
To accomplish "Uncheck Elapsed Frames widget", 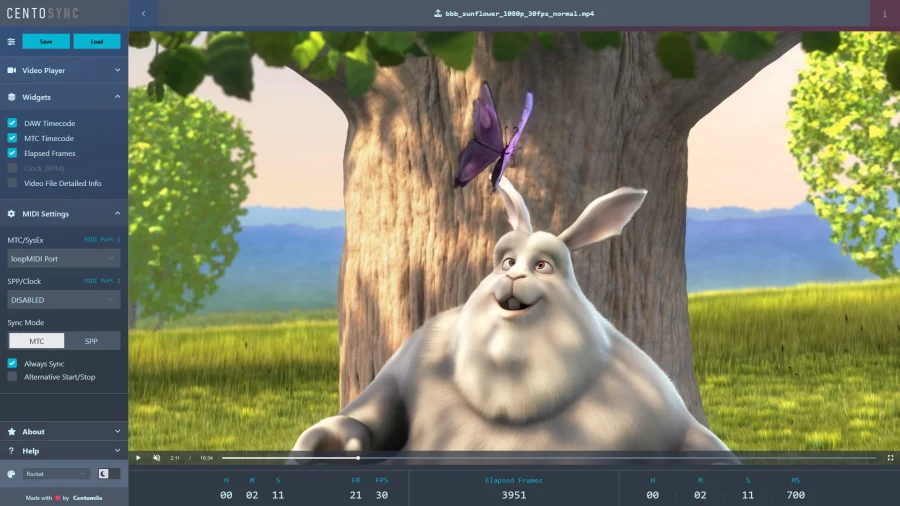I will [x=12, y=153].
